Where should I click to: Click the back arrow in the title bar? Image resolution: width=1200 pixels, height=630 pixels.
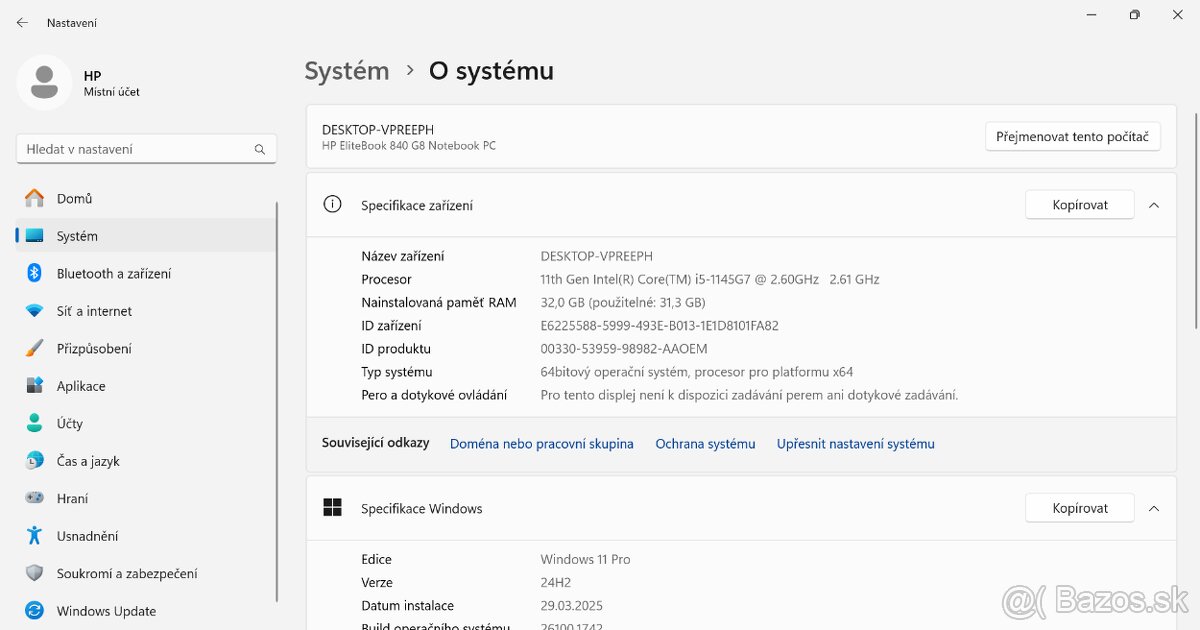click(22, 22)
